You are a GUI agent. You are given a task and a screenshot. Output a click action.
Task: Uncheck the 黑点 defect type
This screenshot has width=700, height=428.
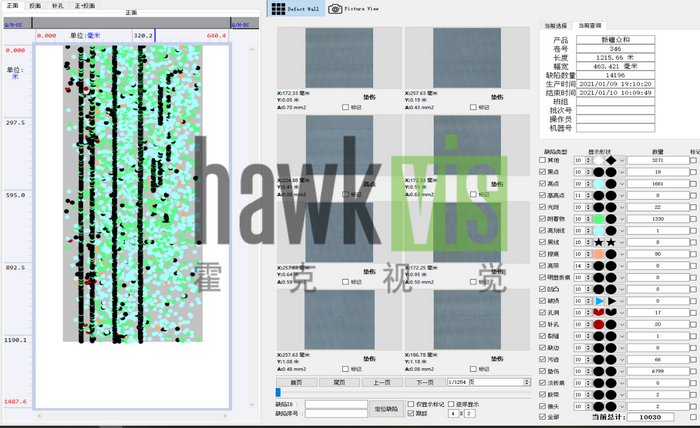[542, 172]
